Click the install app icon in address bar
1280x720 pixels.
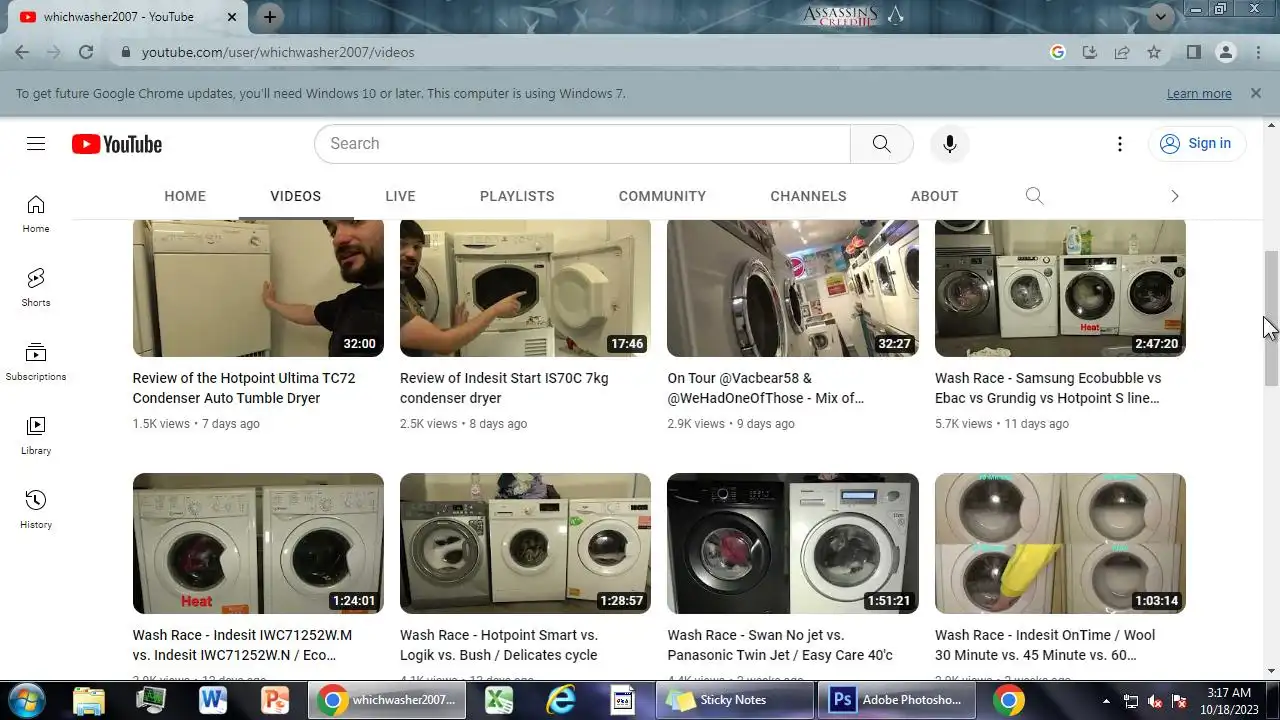(x=1090, y=52)
